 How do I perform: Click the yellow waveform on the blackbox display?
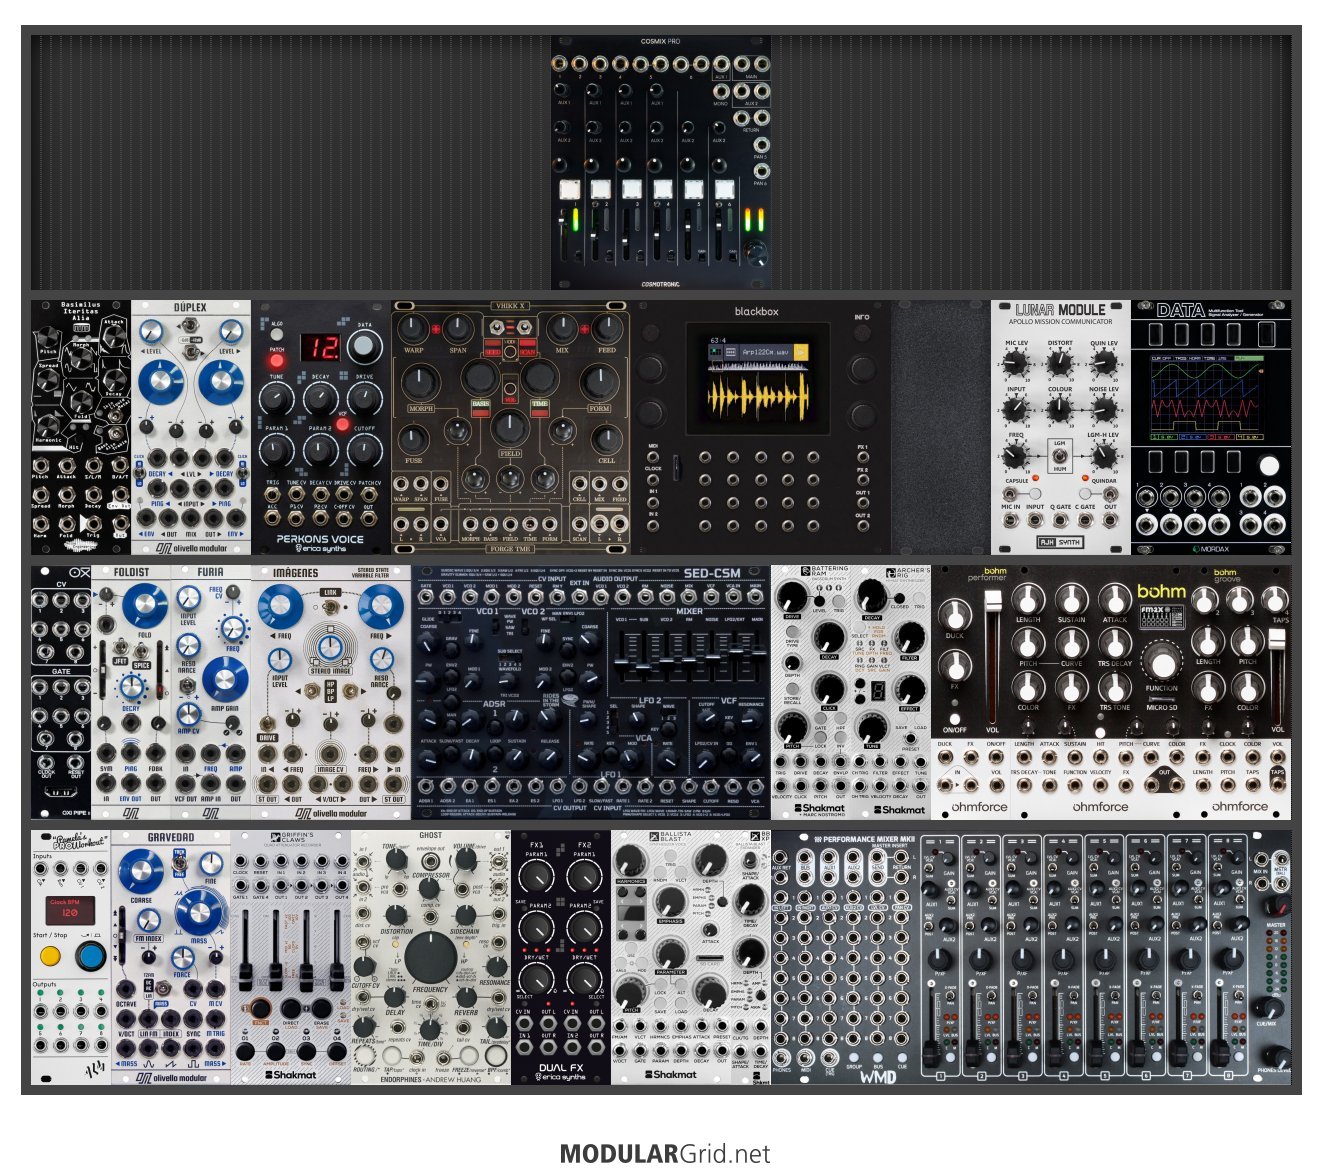point(757,397)
